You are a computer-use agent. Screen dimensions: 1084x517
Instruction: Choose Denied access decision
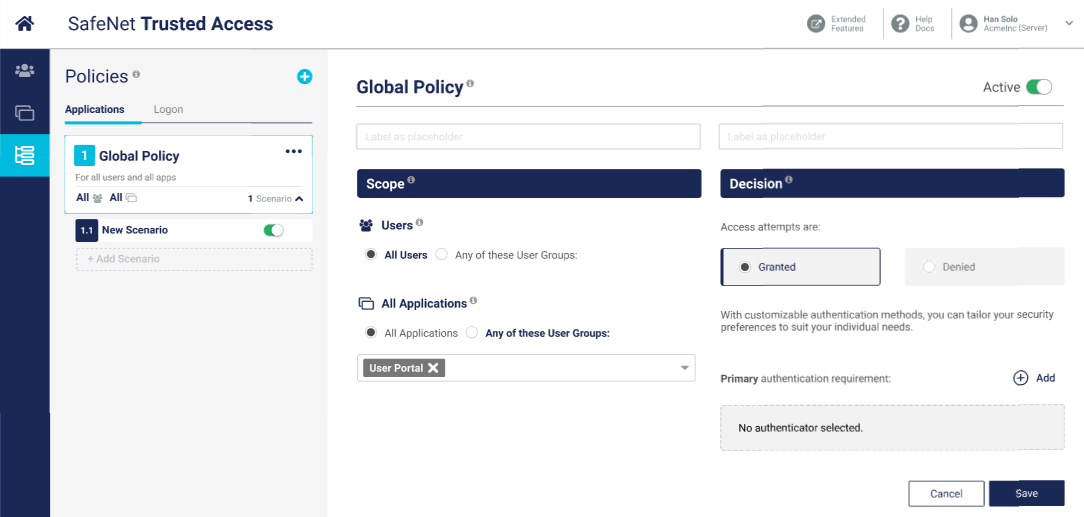(x=984, y=267)
